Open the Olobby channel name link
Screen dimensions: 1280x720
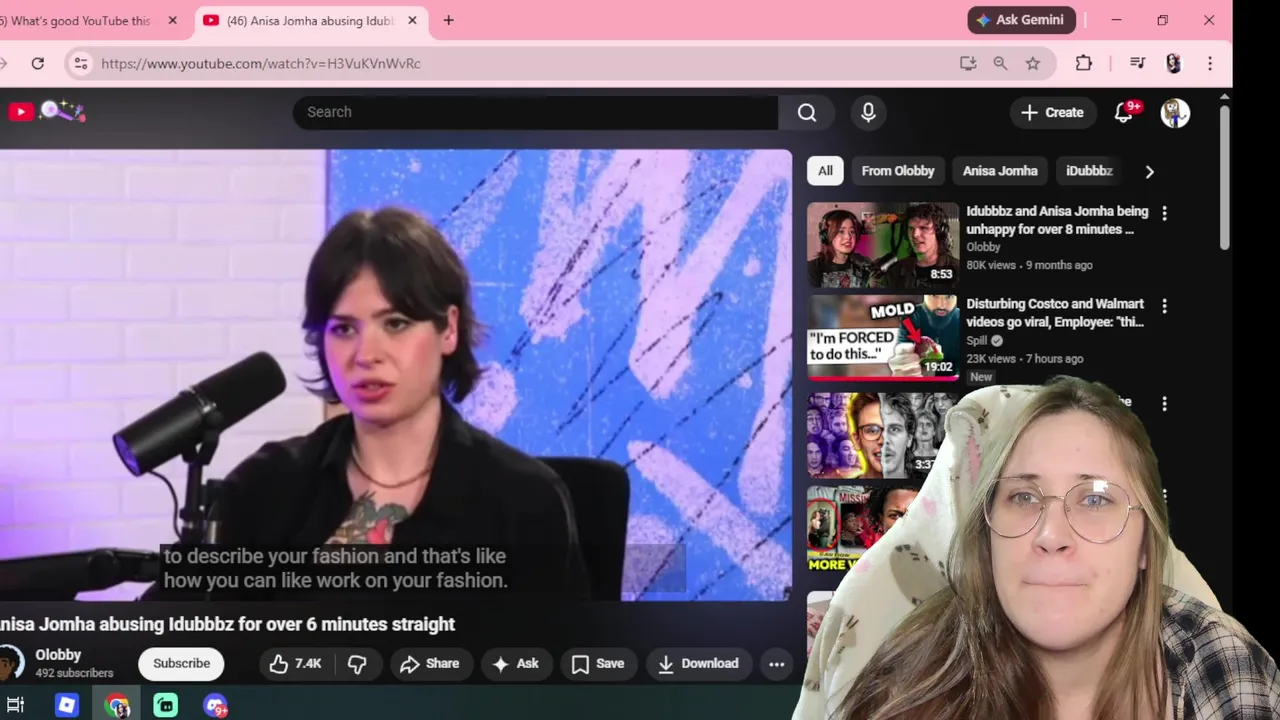pos(58,655)
